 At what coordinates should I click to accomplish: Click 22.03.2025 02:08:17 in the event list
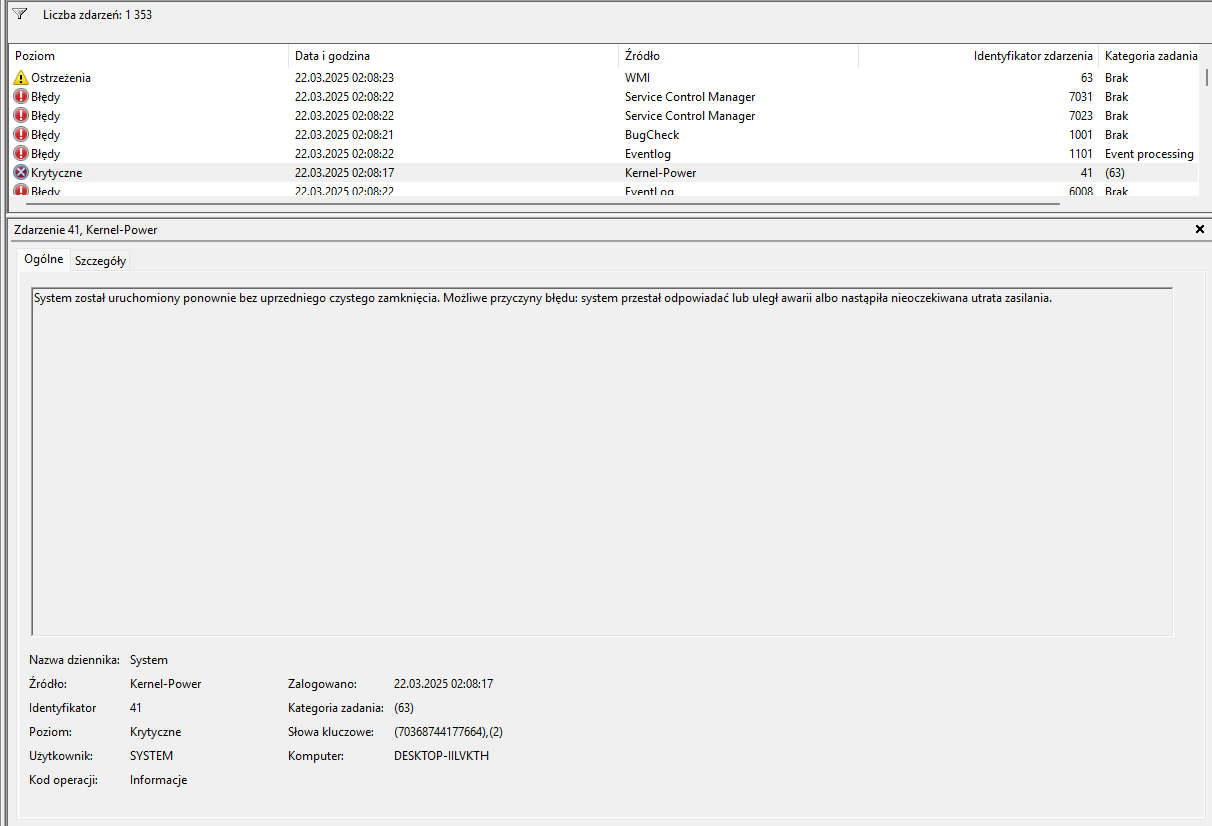(x=344, y=173)
